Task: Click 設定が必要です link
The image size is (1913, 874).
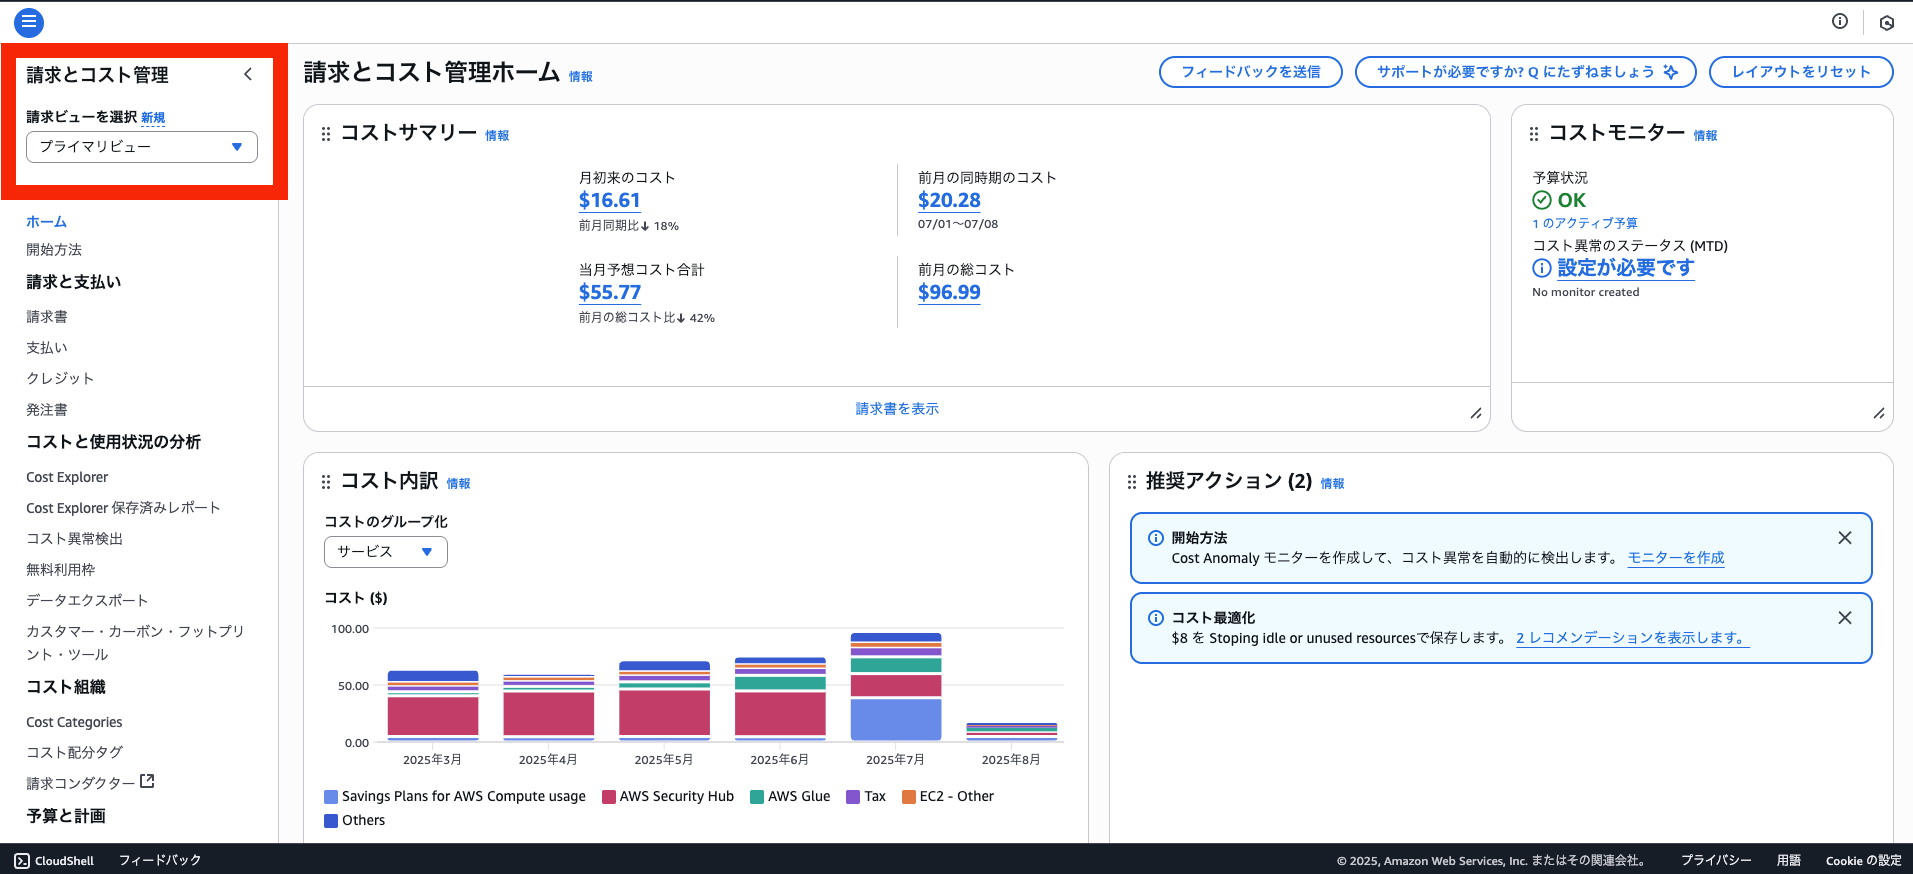Action: pyautogui.click(x=1625, y=268)
